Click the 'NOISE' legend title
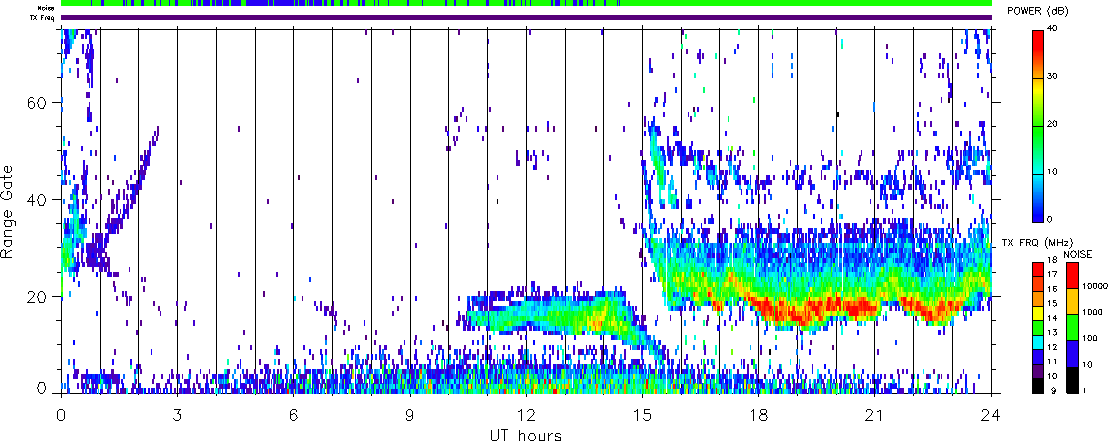This screenshot has width=1108, height=441. [x=1076, y=253]
